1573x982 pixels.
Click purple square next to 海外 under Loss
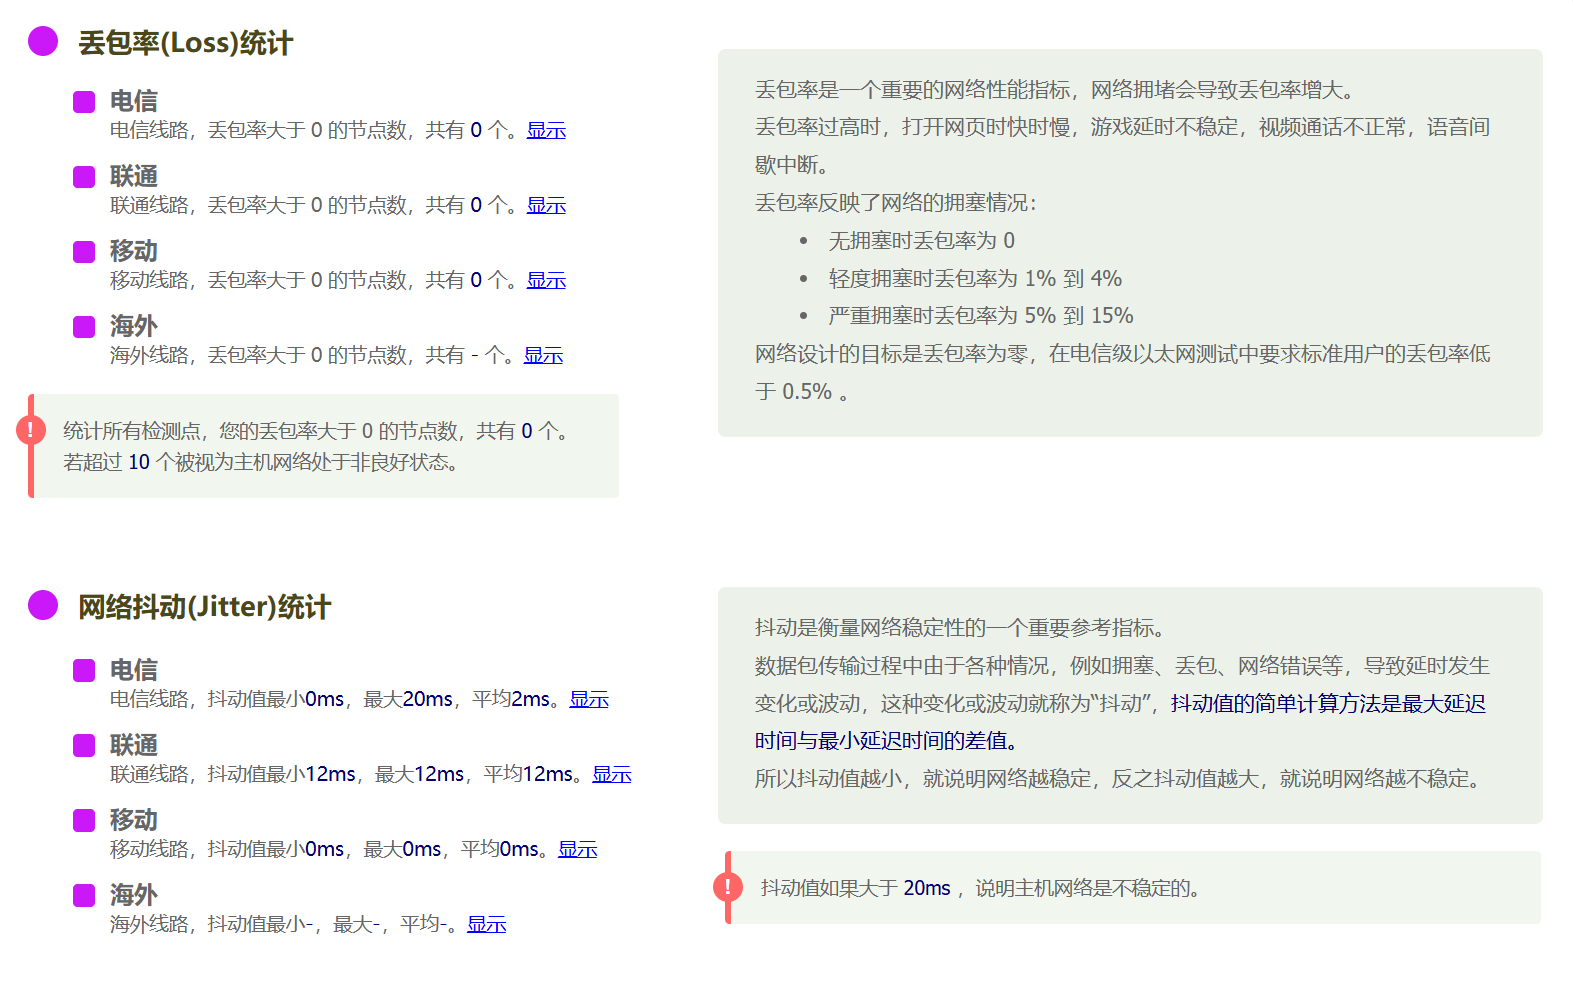84,327
